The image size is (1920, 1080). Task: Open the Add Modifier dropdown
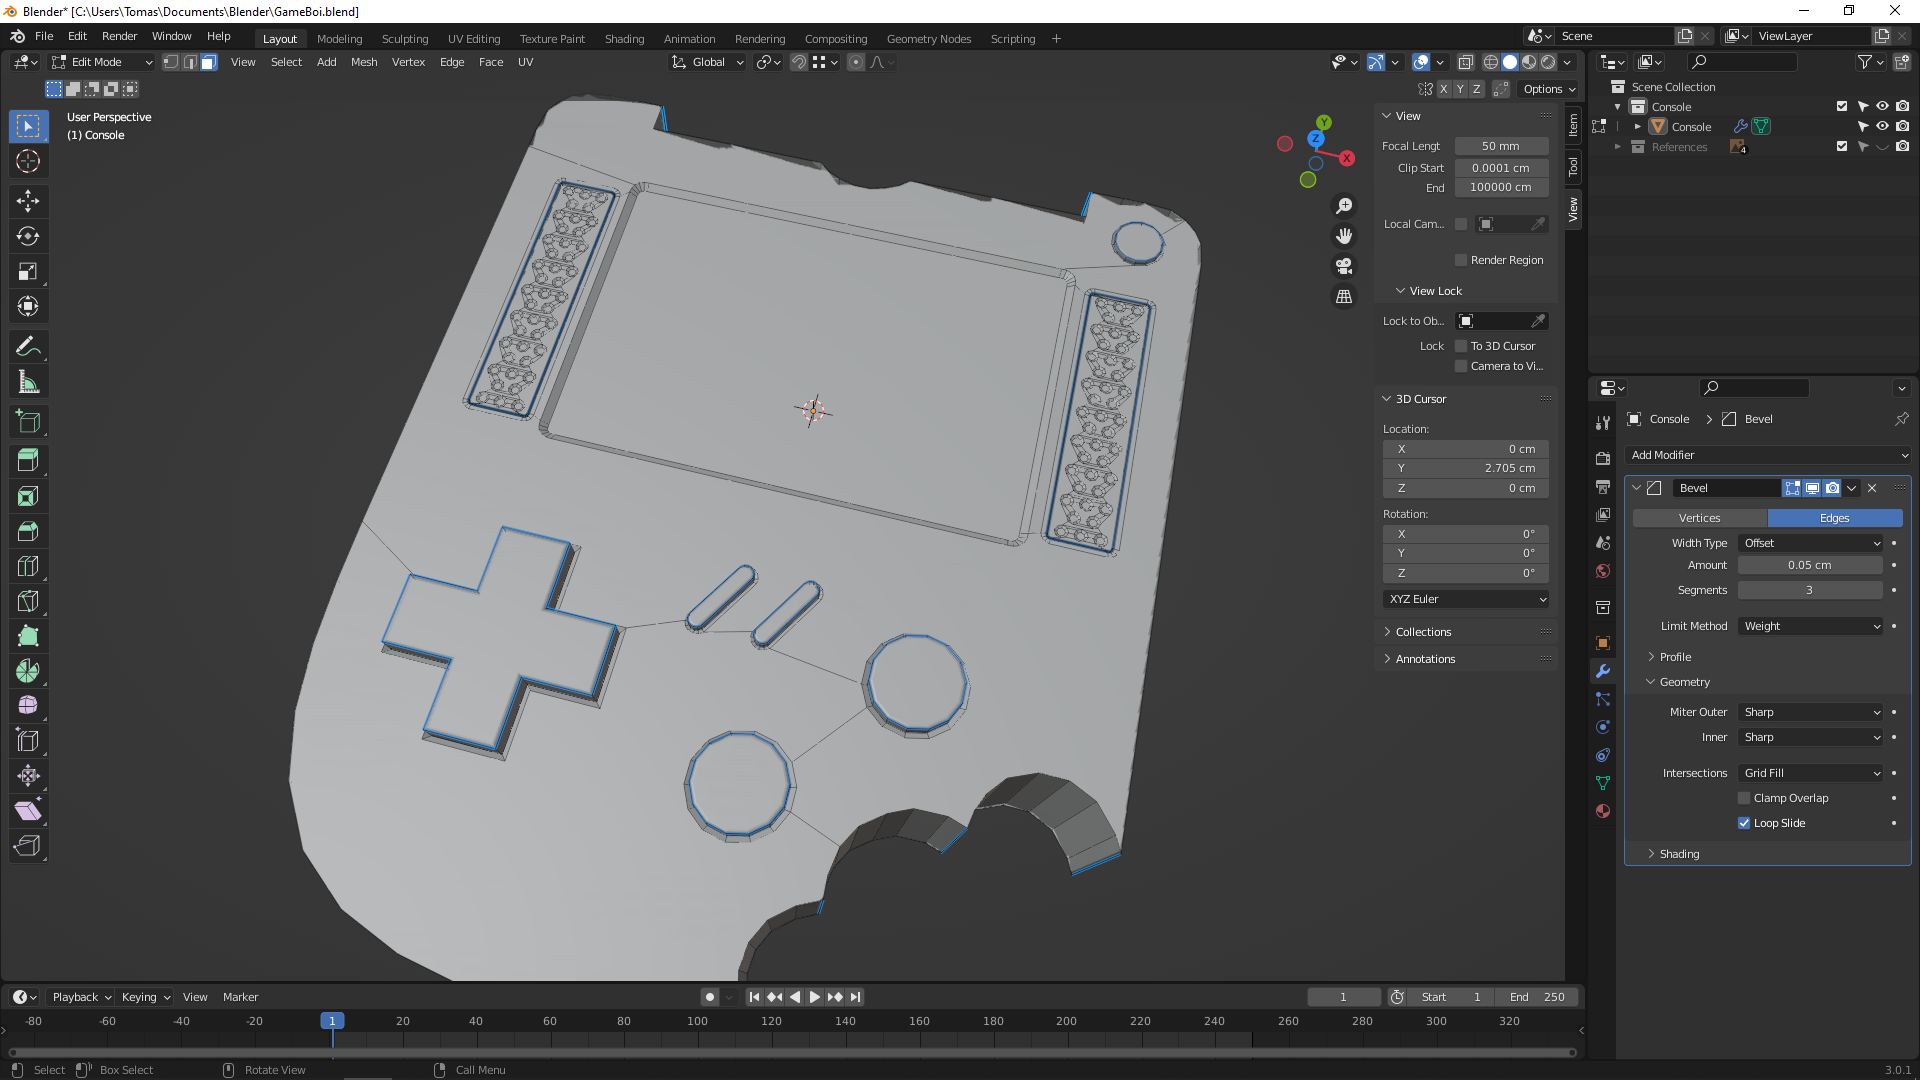point(1767,455)
